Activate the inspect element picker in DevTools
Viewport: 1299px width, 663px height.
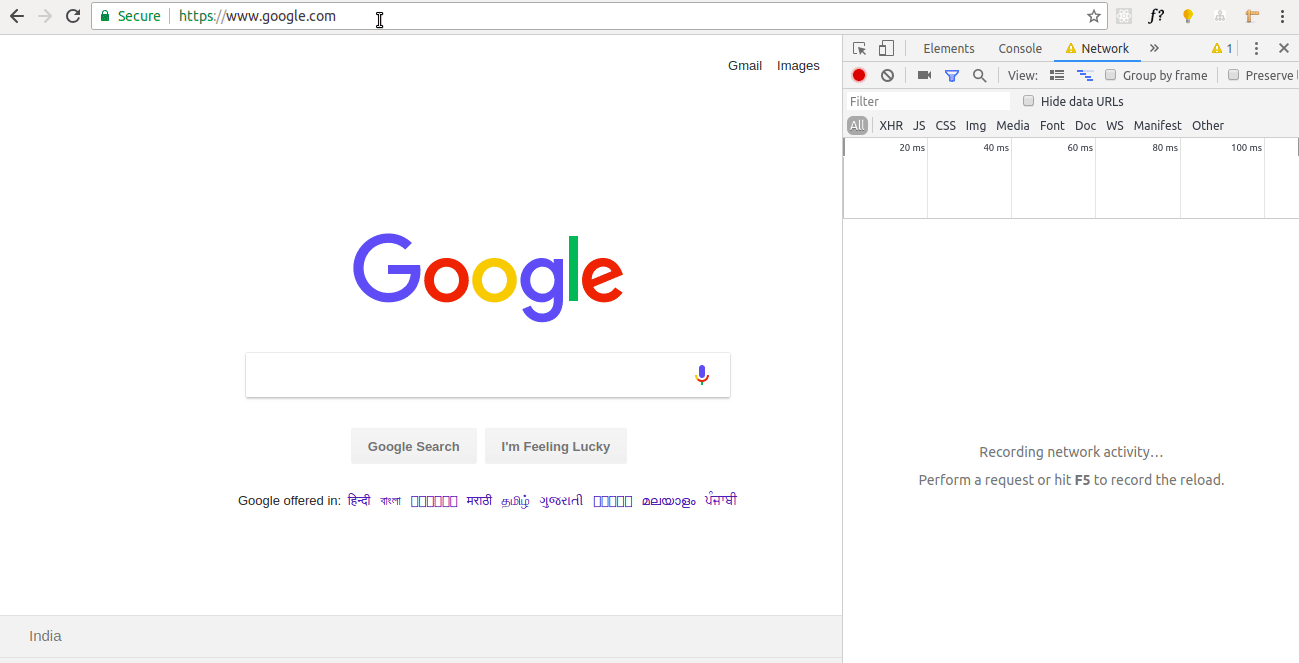click(859, 48)
